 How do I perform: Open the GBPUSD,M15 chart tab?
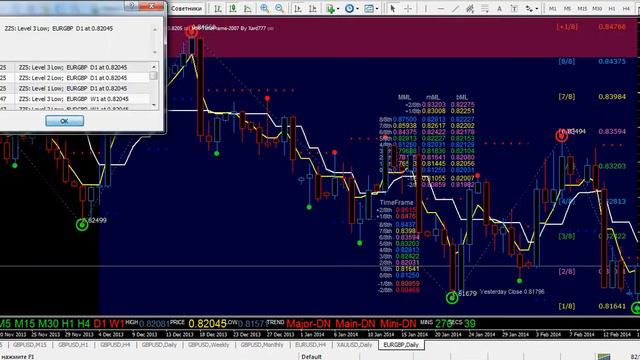point(29,345)
